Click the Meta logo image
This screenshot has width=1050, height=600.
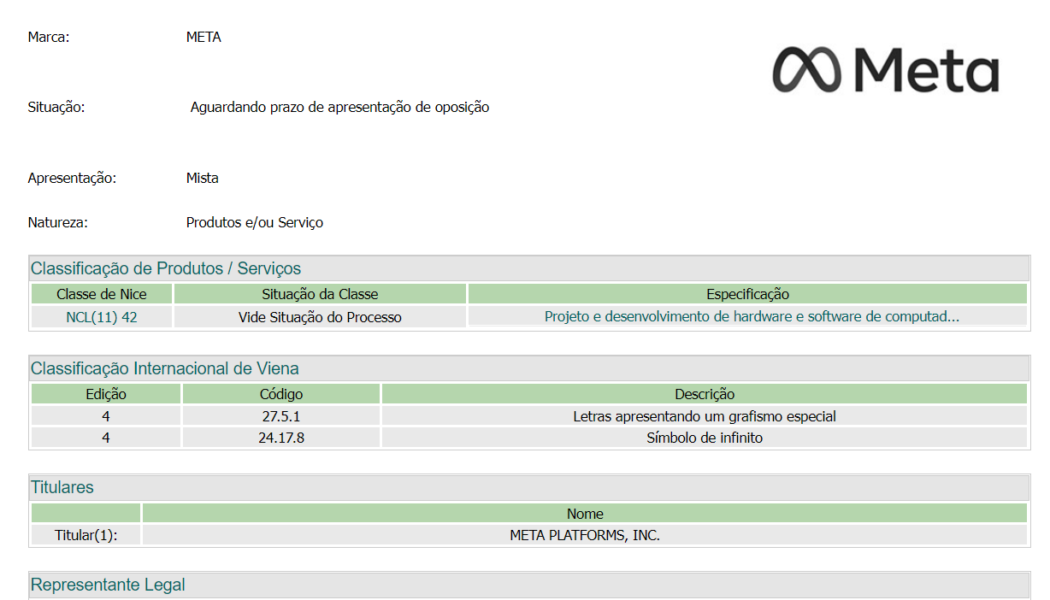click(885, 70)
